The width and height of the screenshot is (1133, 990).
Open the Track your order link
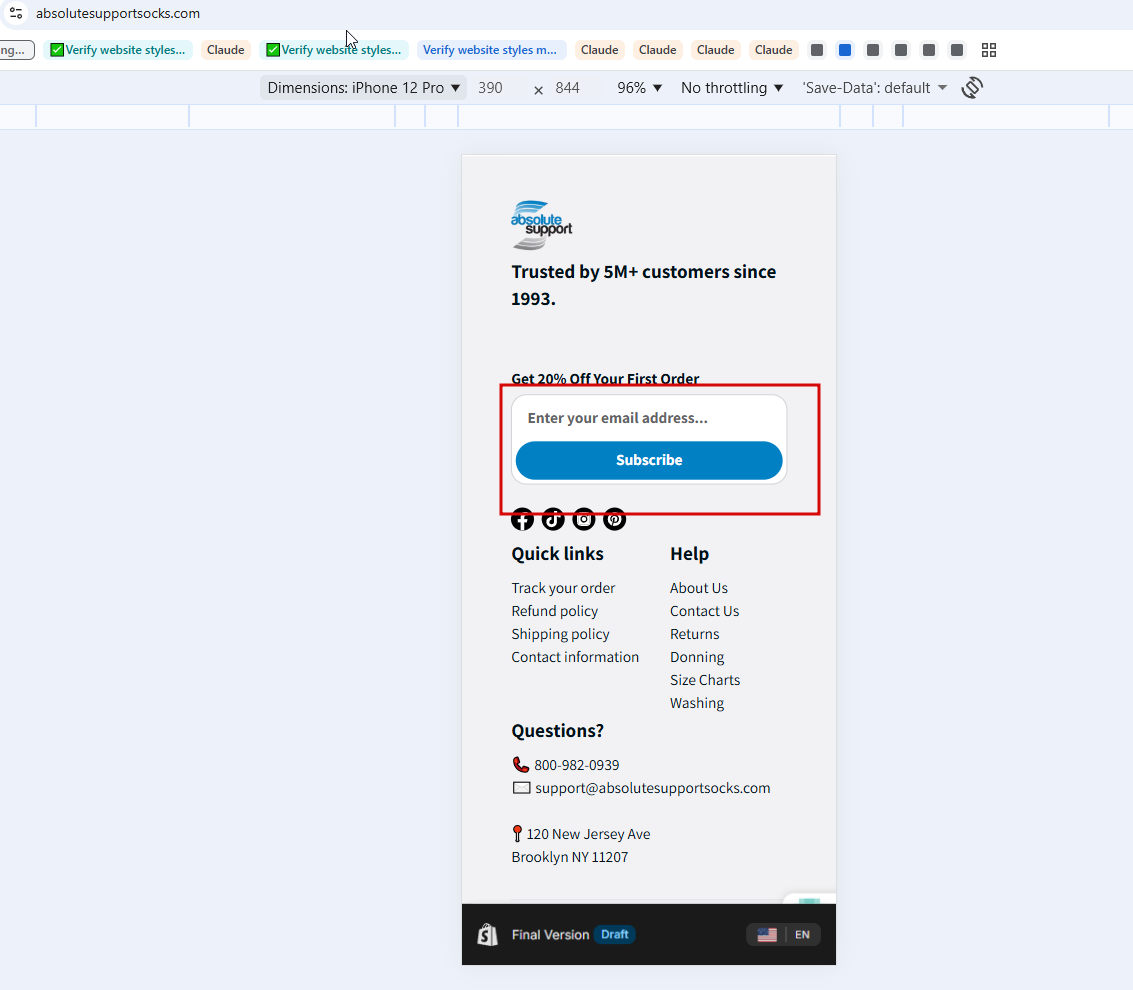click(x=563, y=588)
